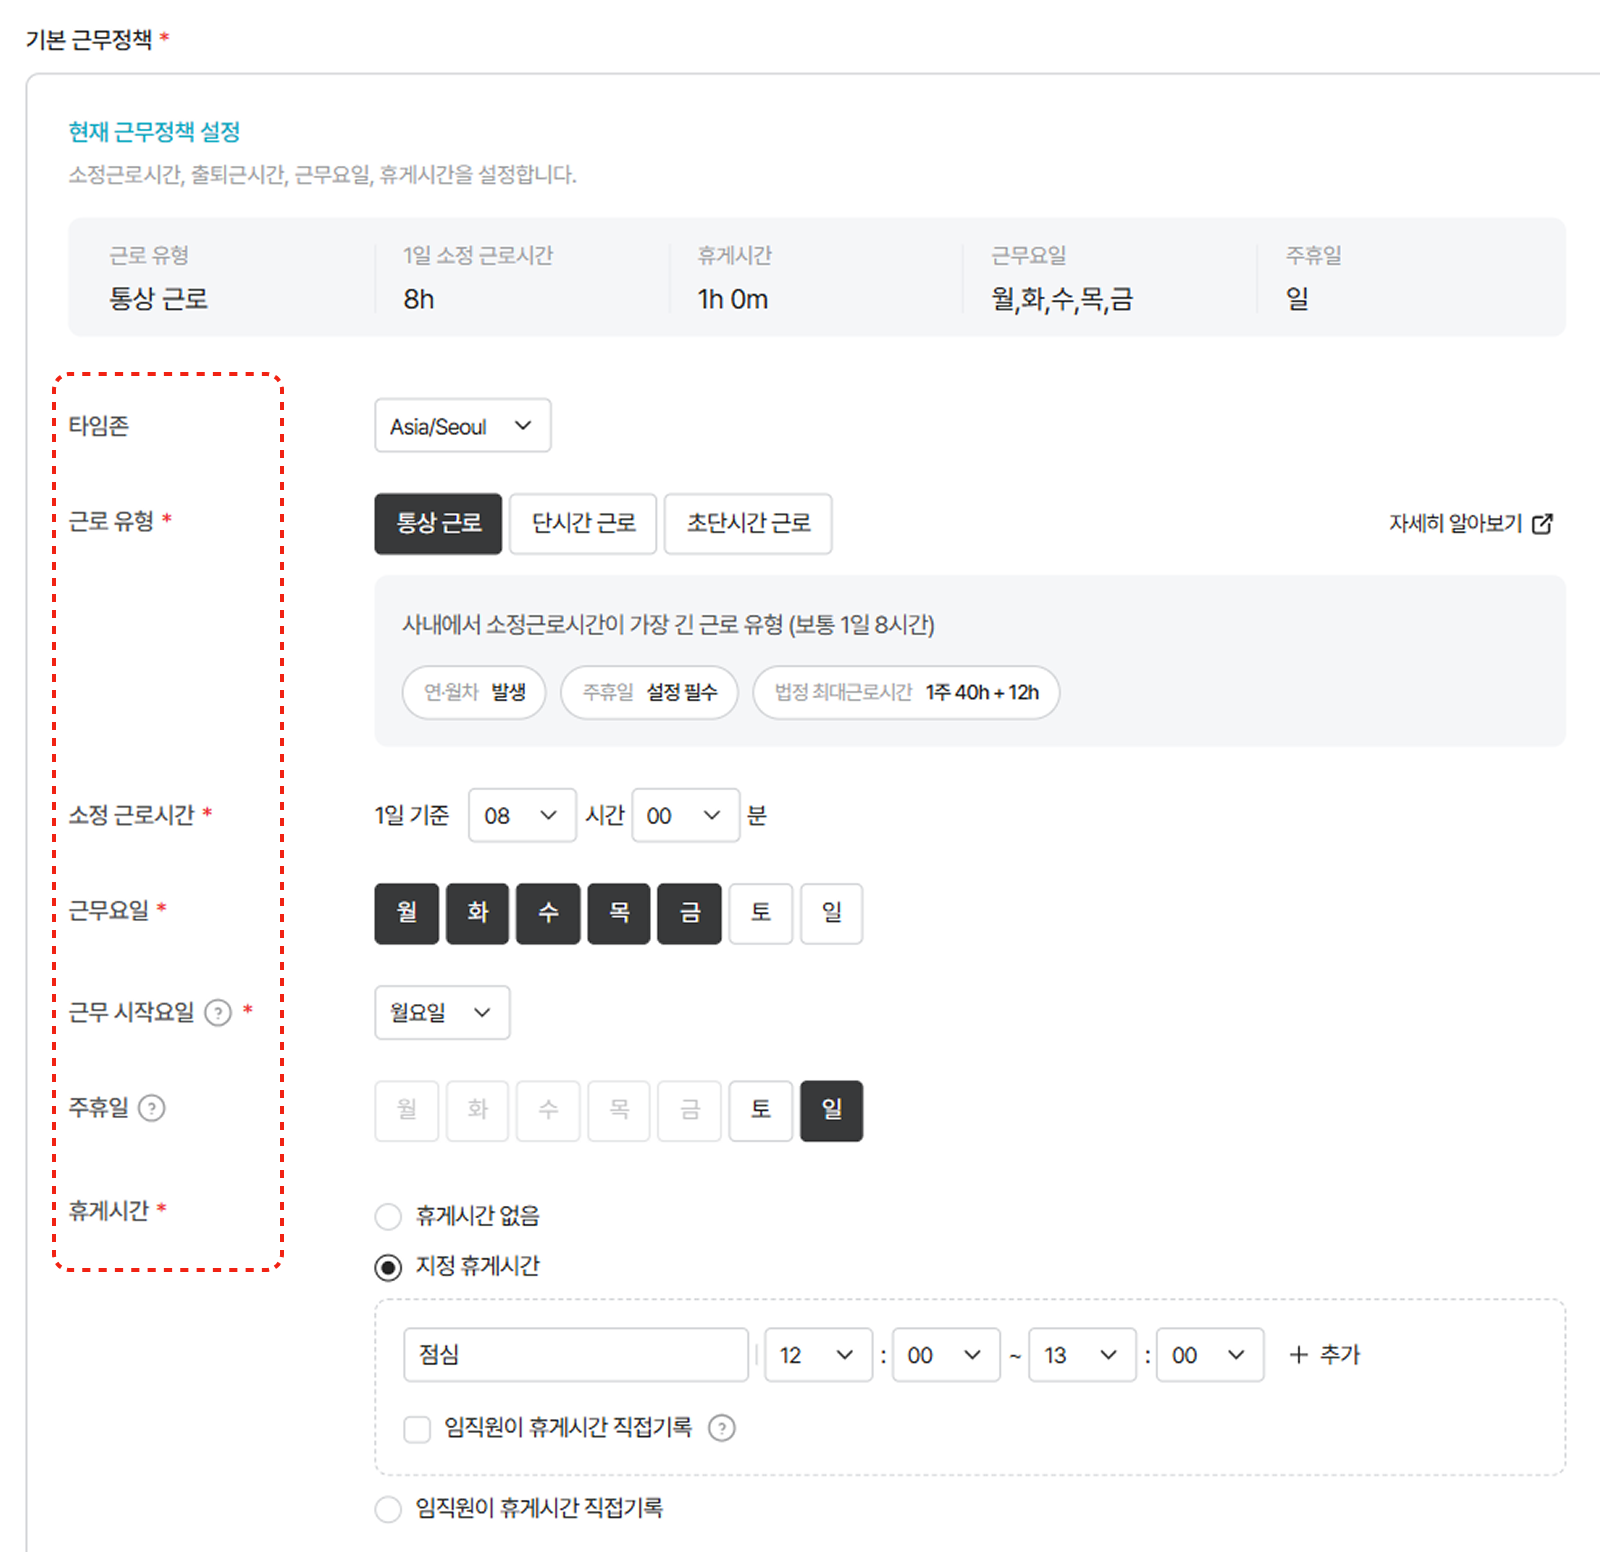Toggle 금 in the 근무요일 row
Viewport: 1600px width, 1552px height.
[x=690, y=913]
